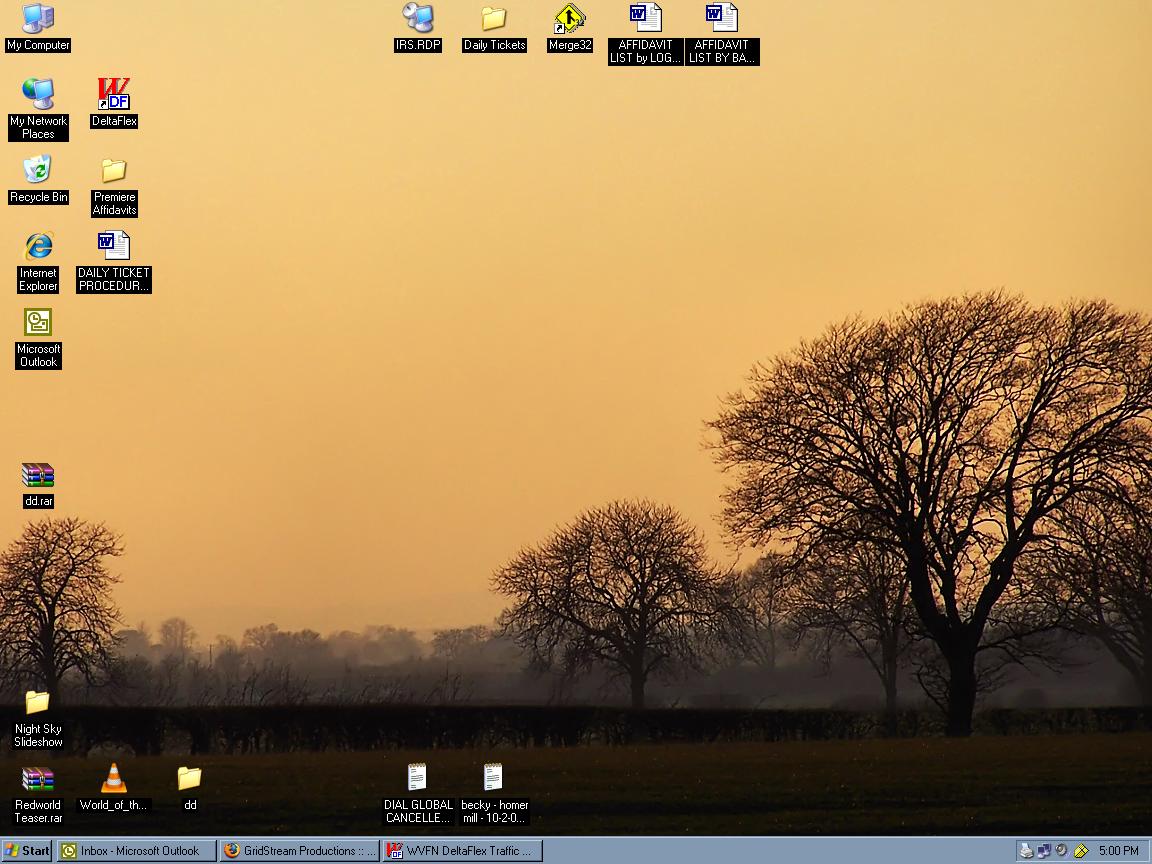Select the DAILY TICKET PROCEDUR Word document
This screenshot has height=864, width=1152.
(x=114, y=246)
